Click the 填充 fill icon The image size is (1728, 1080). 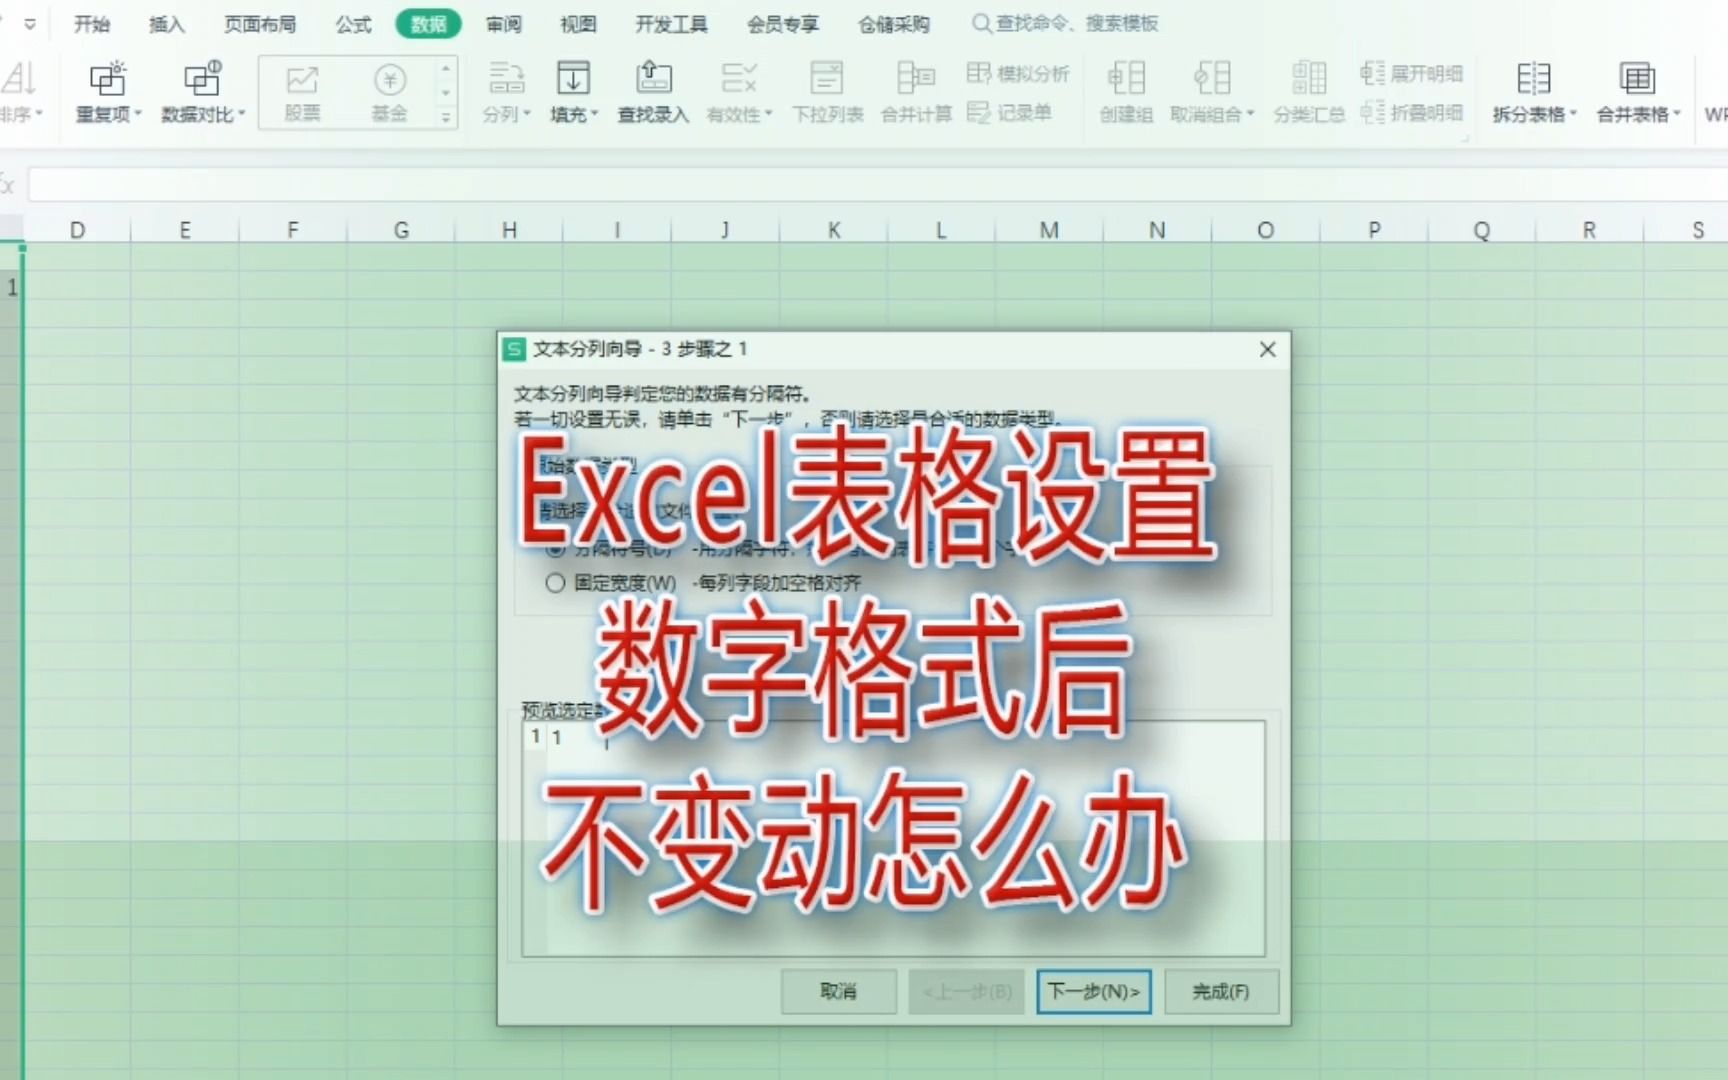[x=573, y=78]
